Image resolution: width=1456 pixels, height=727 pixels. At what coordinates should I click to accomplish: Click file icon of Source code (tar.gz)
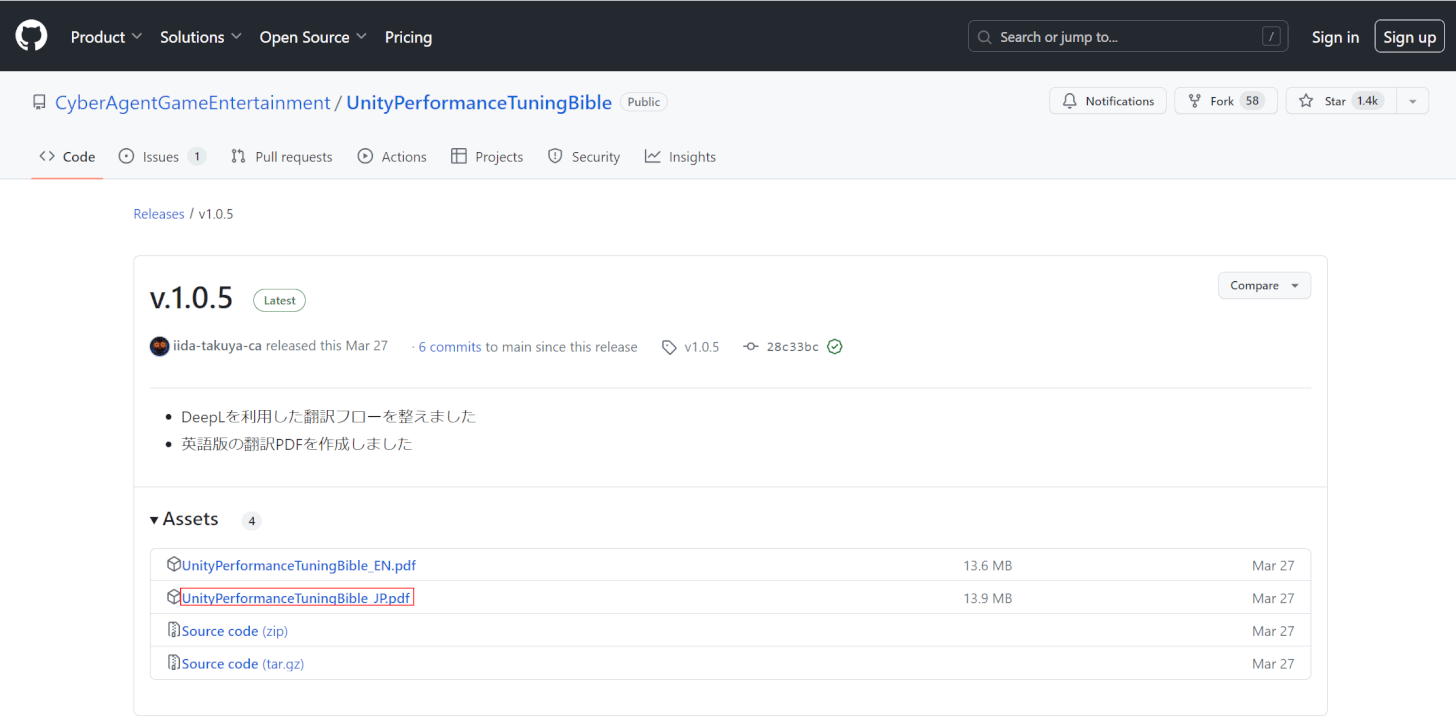pyautogui.click(x=174, y=663)
